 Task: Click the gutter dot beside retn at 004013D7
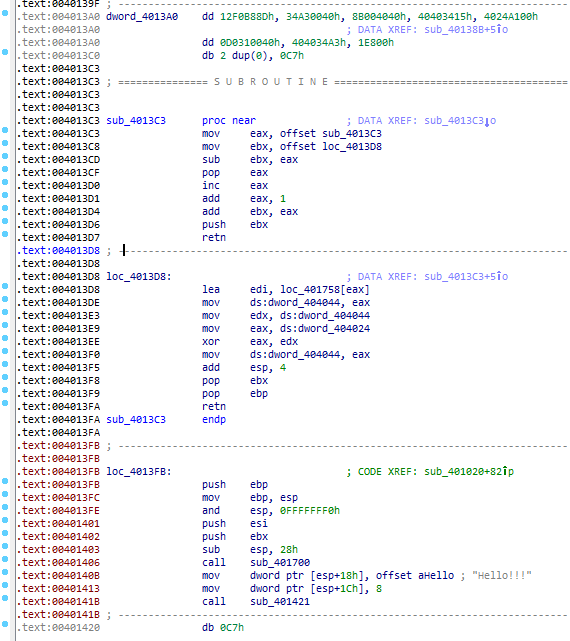point(5,234)
